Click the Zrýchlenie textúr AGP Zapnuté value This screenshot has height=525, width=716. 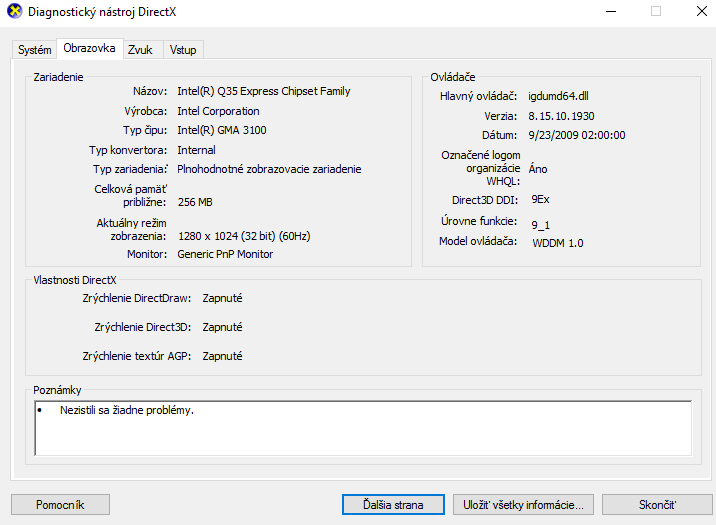[x=222, y=356]
